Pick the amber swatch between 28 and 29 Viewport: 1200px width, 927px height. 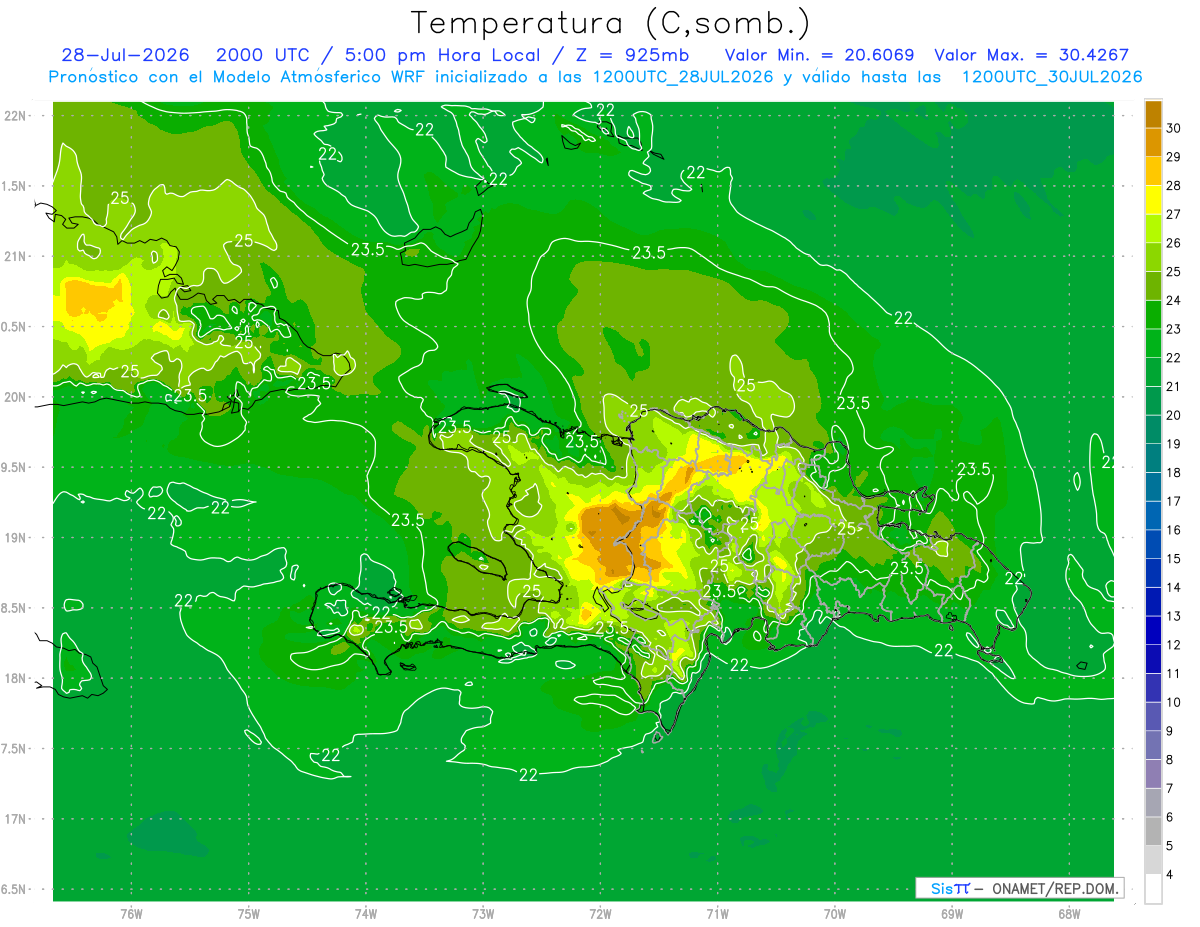1153,171
